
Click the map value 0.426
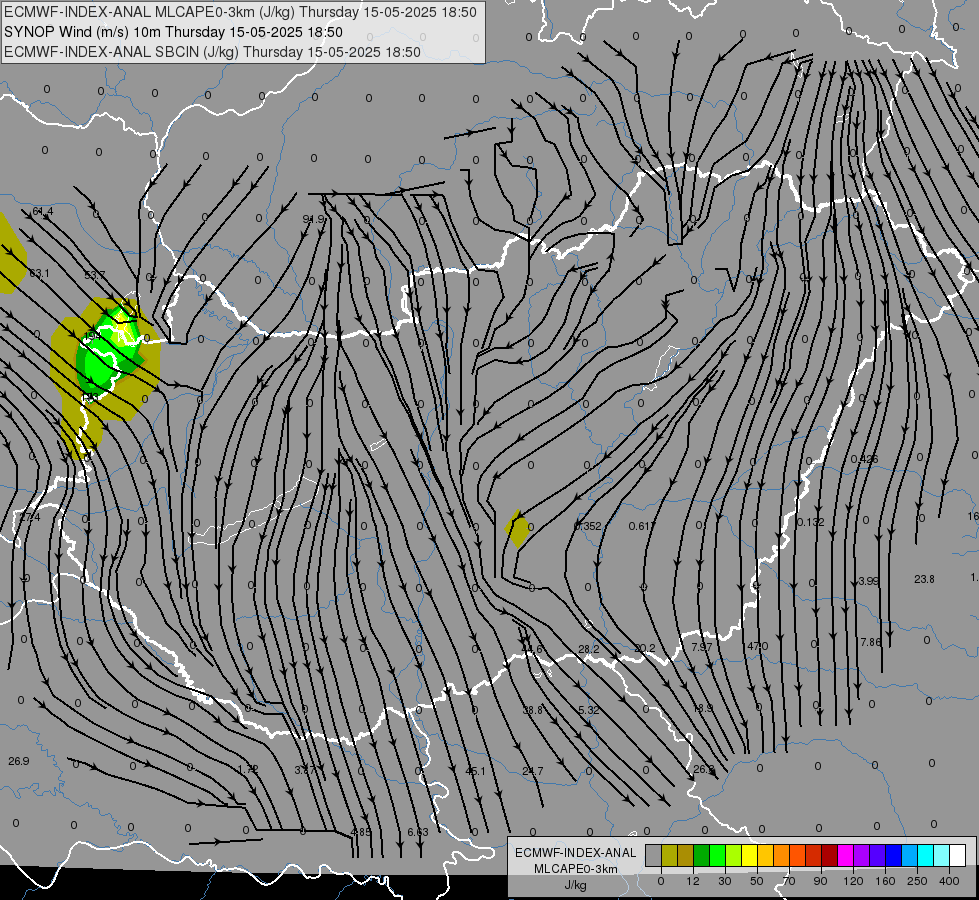click(864, 459)
